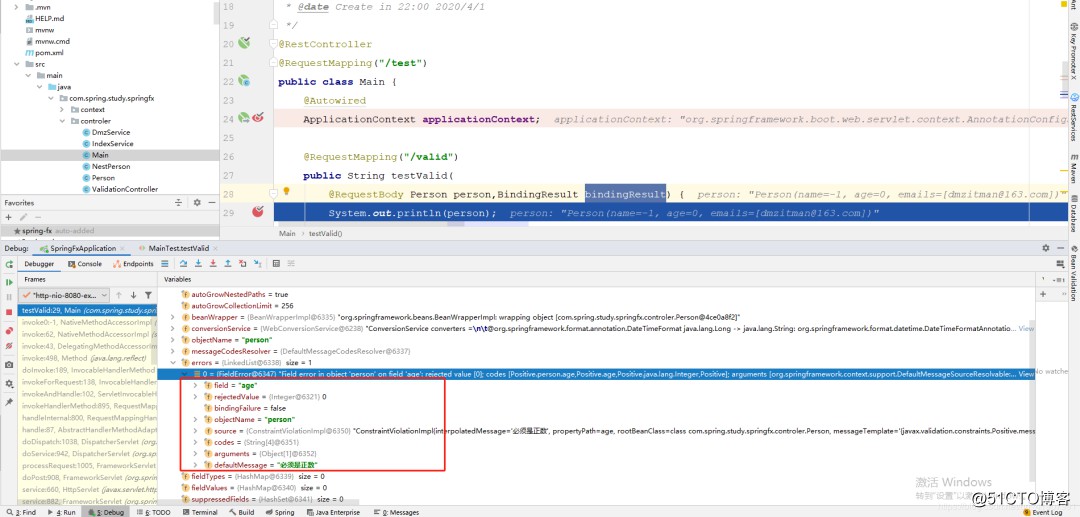Collapse the controler folder in project tree
Viewport: 1080px width, 517px height.
tap(62, 121)
